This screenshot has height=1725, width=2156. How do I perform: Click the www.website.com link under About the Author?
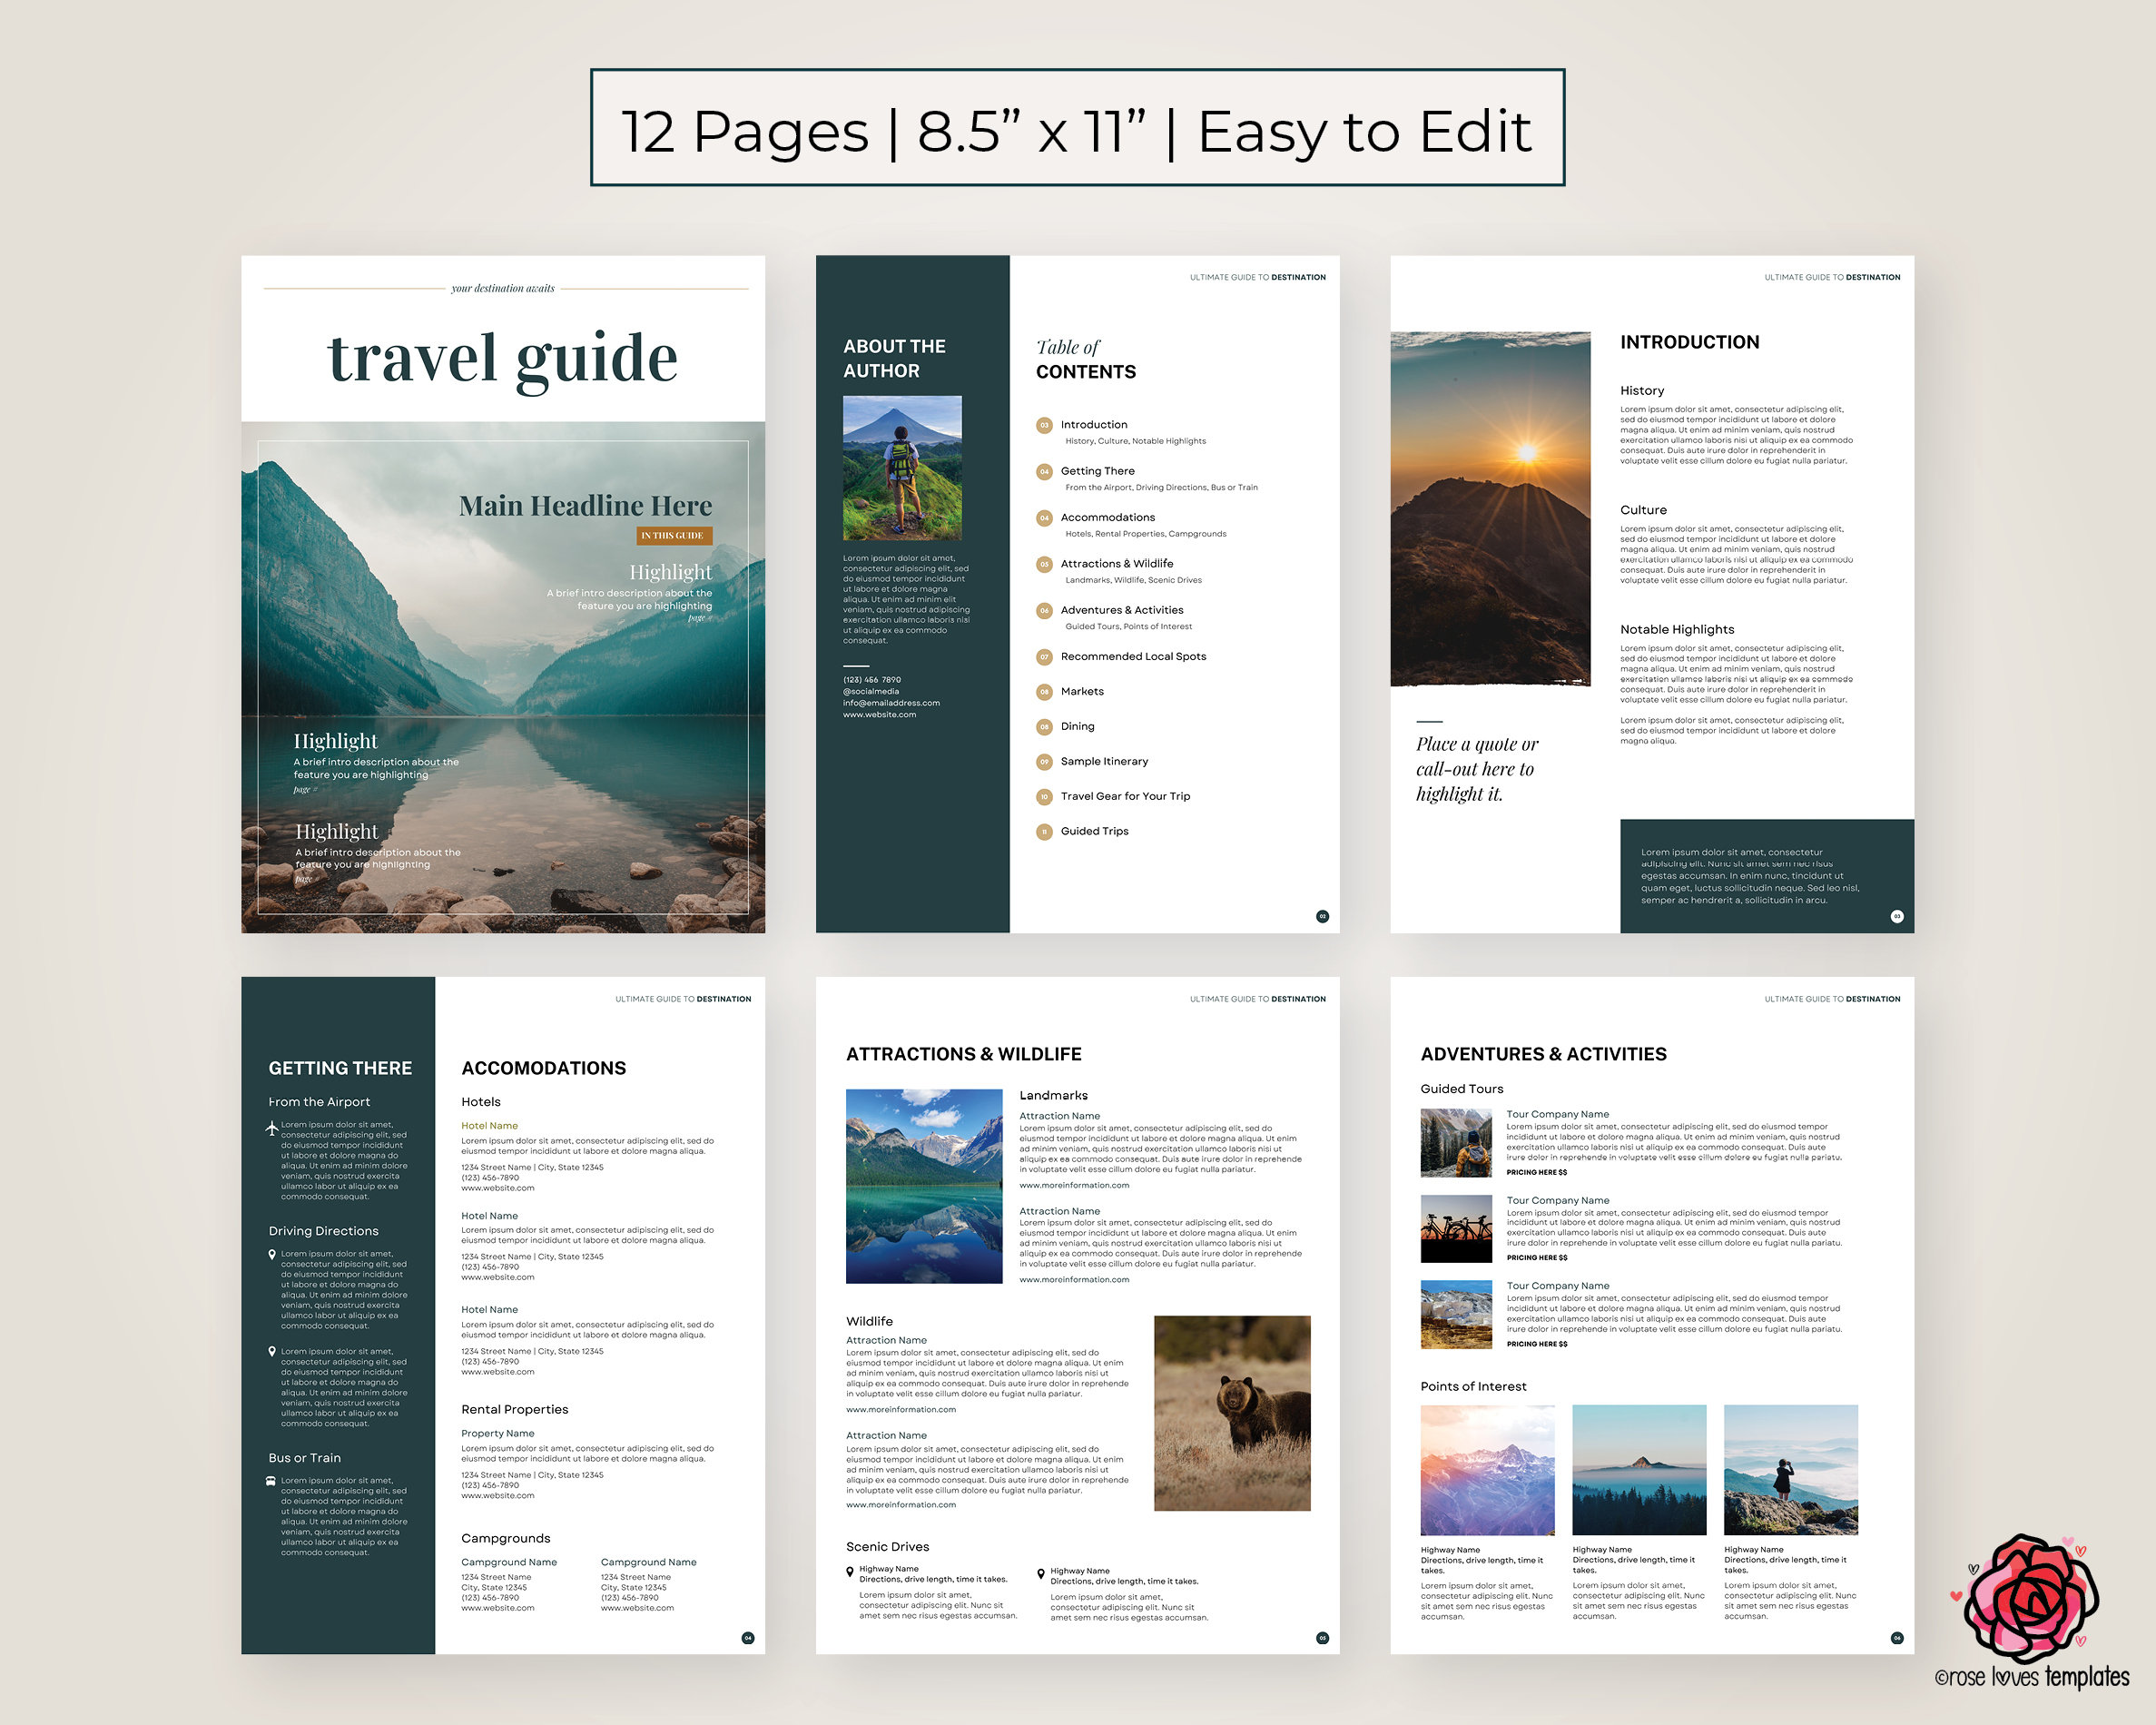pos(879,715)
